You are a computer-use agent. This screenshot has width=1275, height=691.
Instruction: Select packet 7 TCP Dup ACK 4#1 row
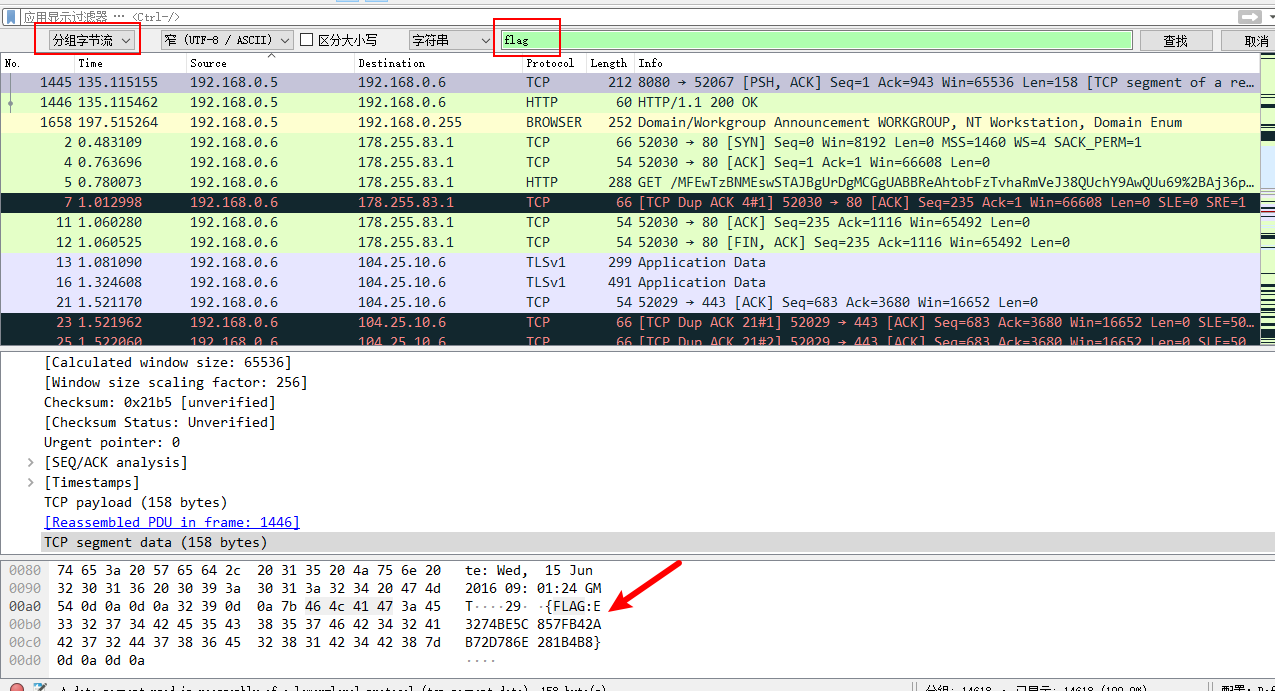point(629,202)
